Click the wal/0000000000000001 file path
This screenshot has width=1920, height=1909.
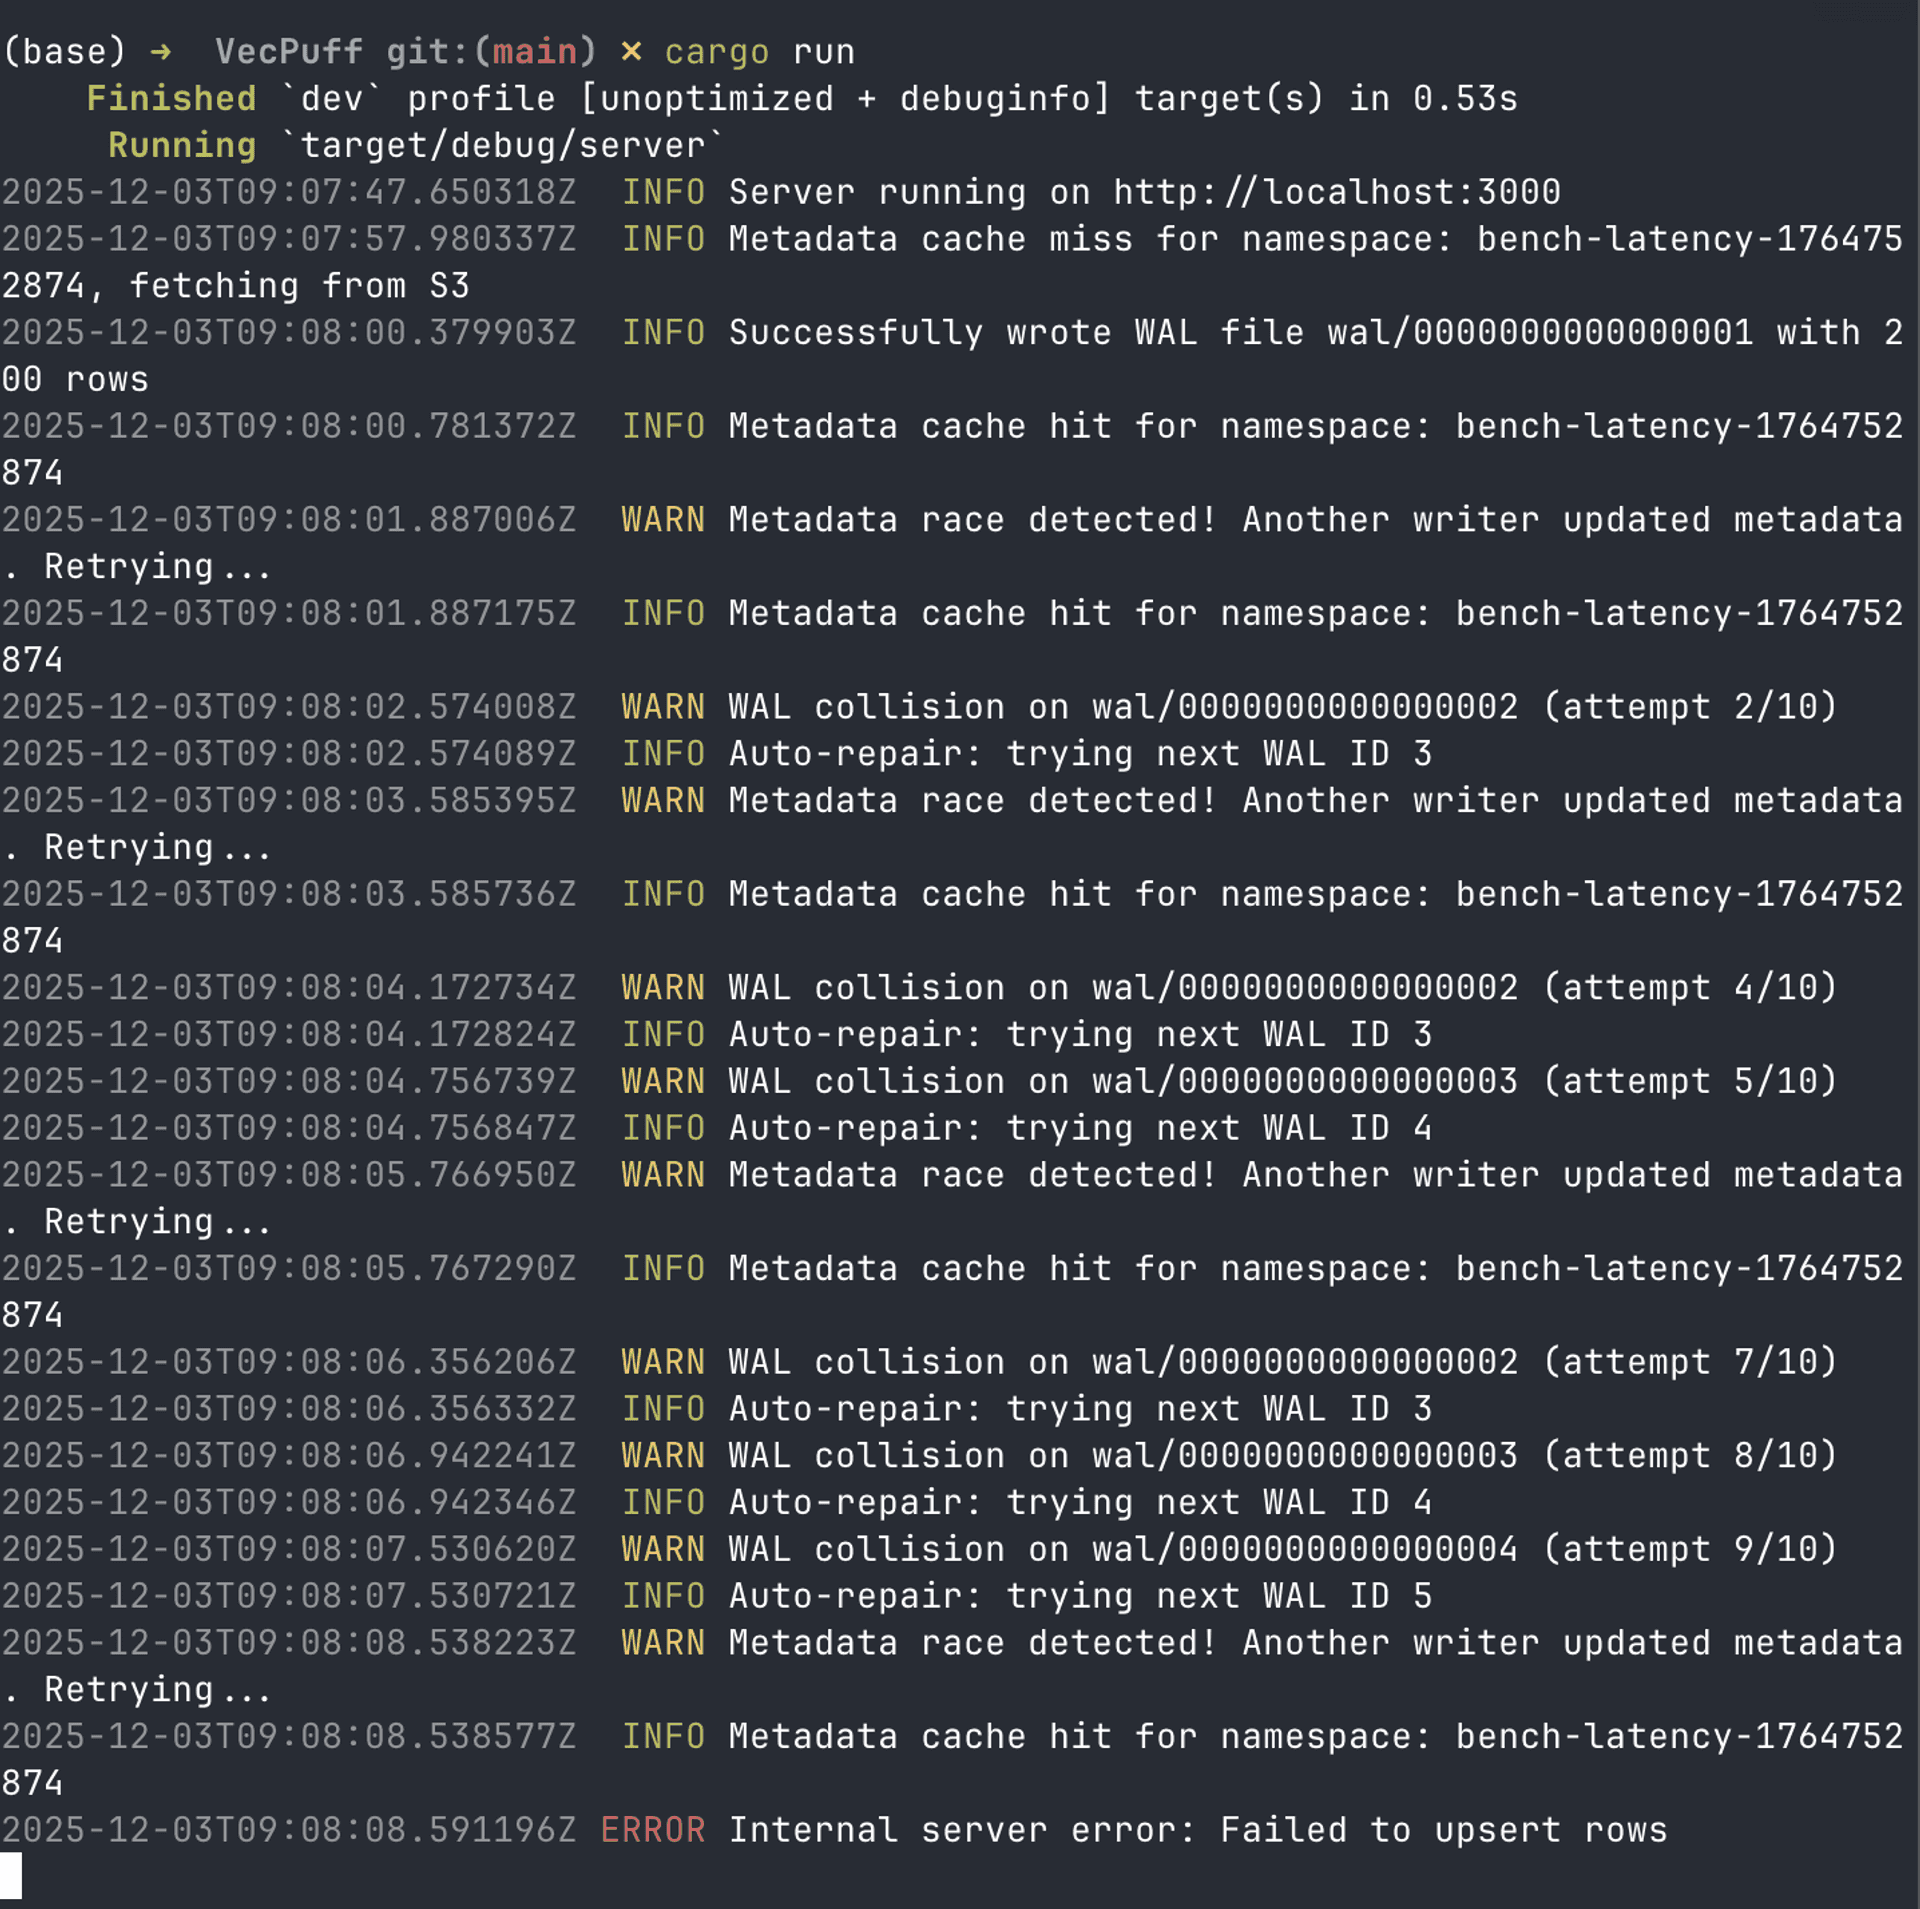(x=1540, y=332)
